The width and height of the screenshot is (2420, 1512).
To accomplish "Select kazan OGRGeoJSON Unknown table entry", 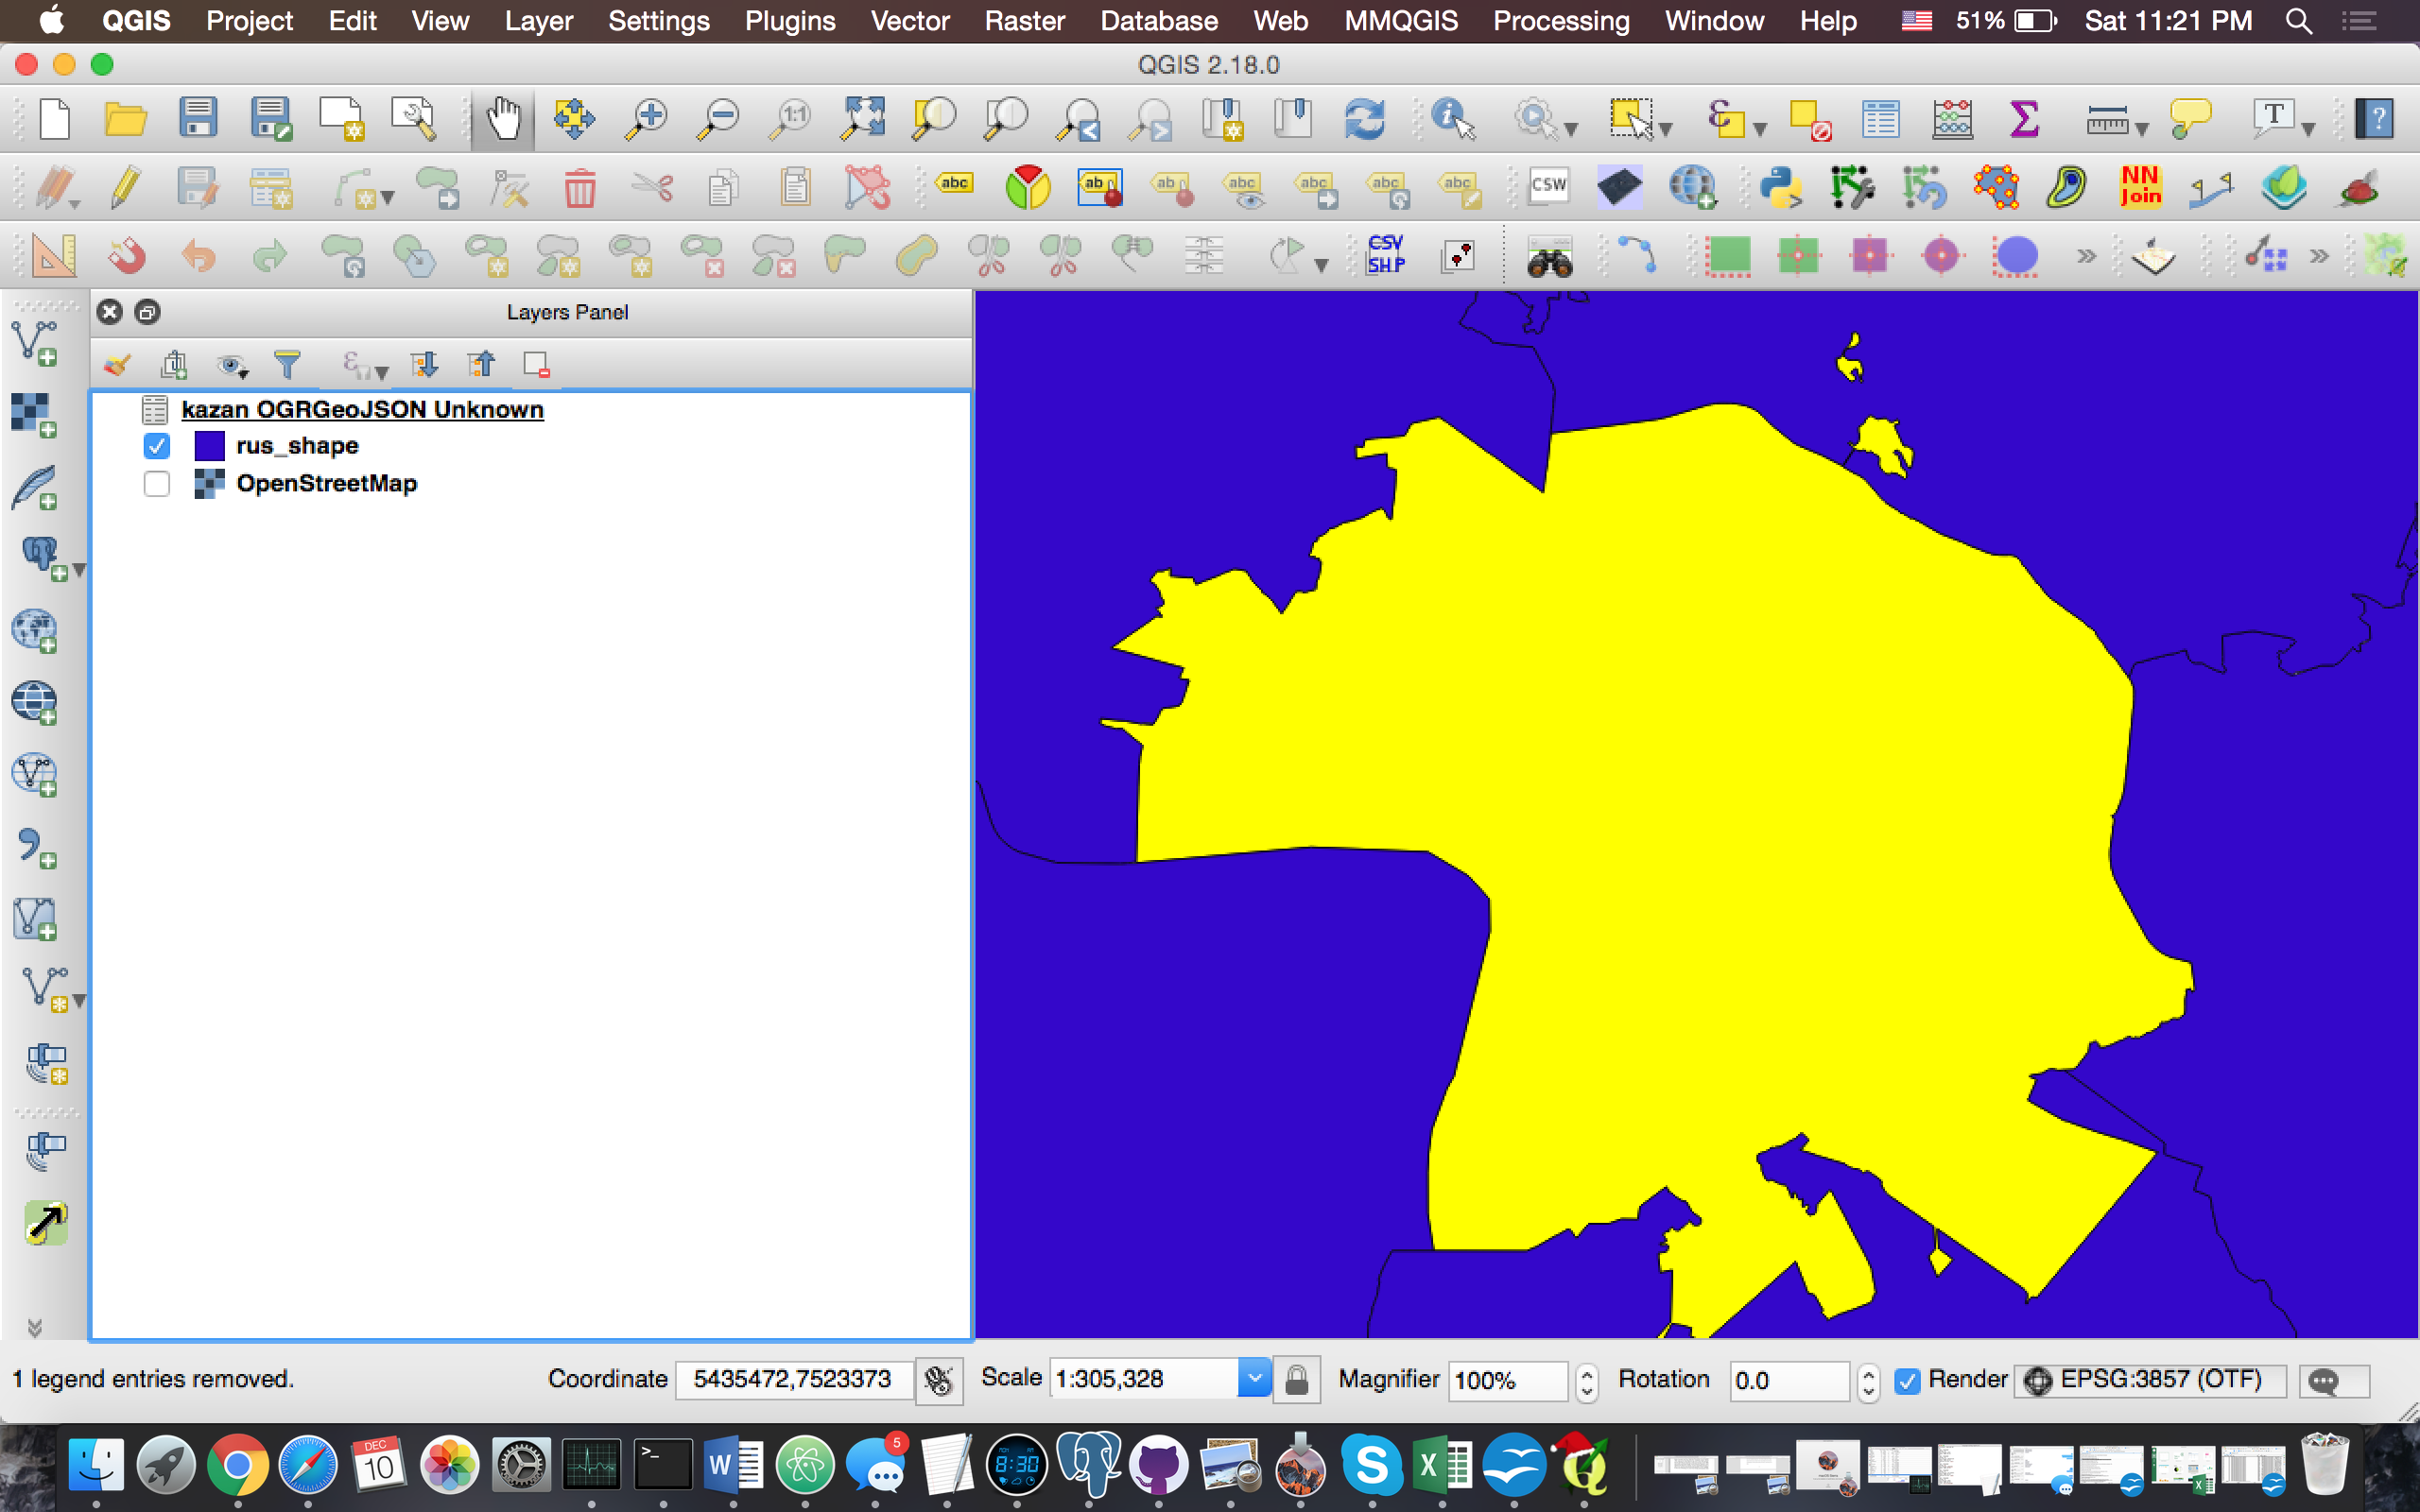I will [362, 410].
